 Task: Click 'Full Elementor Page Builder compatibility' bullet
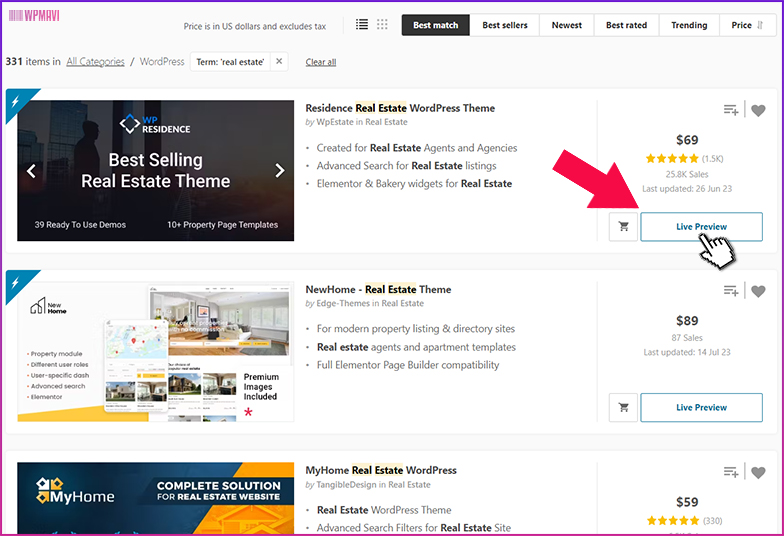coord(408,365)
